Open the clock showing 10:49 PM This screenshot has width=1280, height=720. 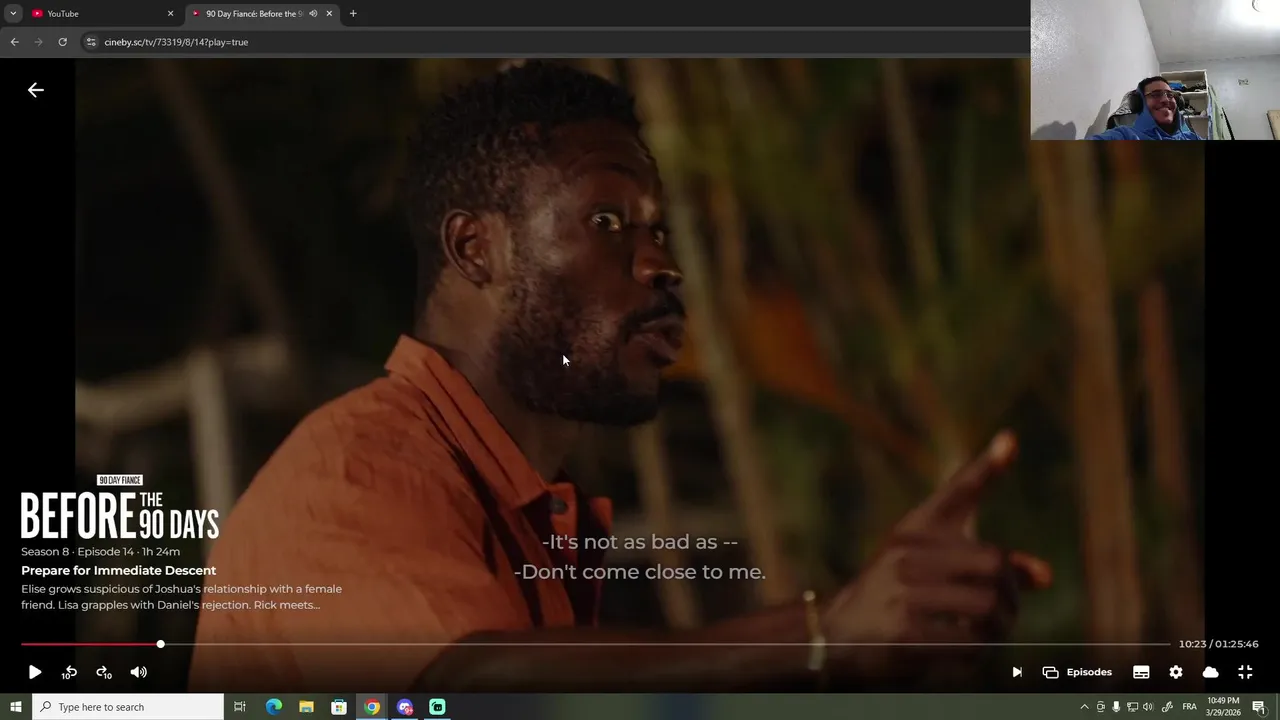pyautogui.click(x=1223, y=707)
